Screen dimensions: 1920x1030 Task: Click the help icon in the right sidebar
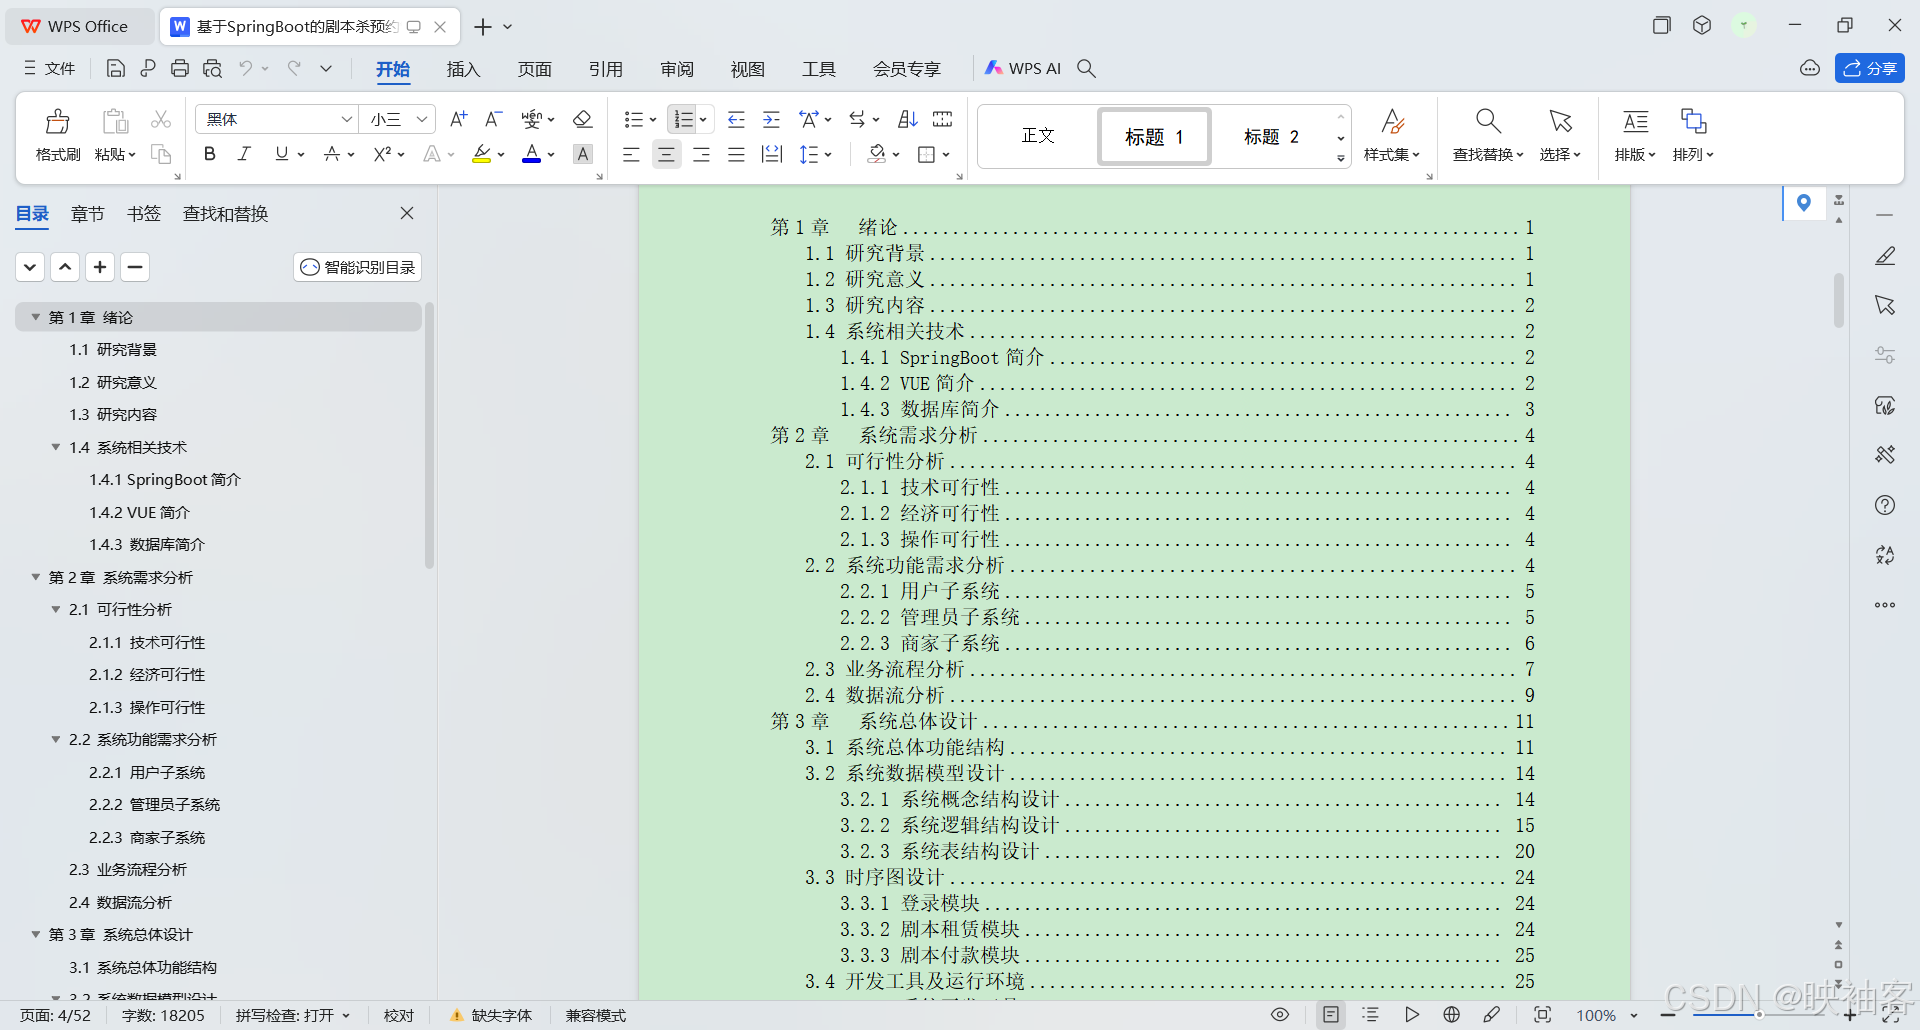click(x=1885, y=505)
